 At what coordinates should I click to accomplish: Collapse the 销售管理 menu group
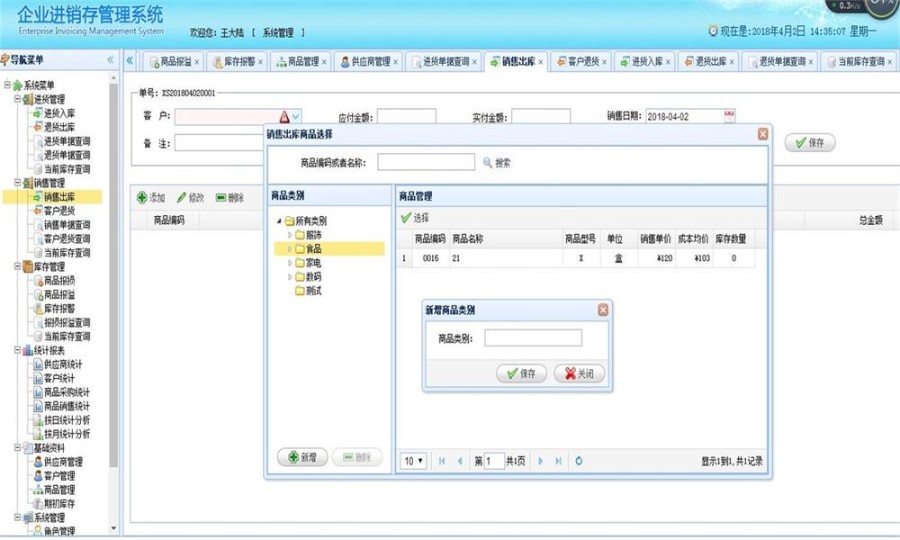(x=17, y=183)
